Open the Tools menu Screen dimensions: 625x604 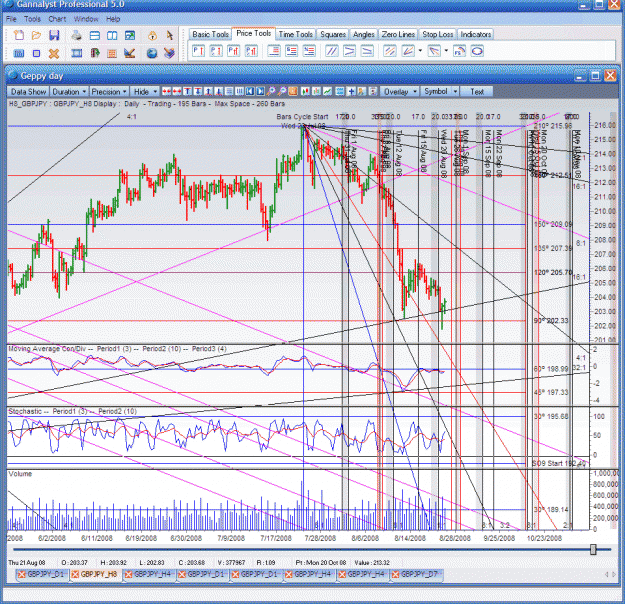[x=32, y=19]
